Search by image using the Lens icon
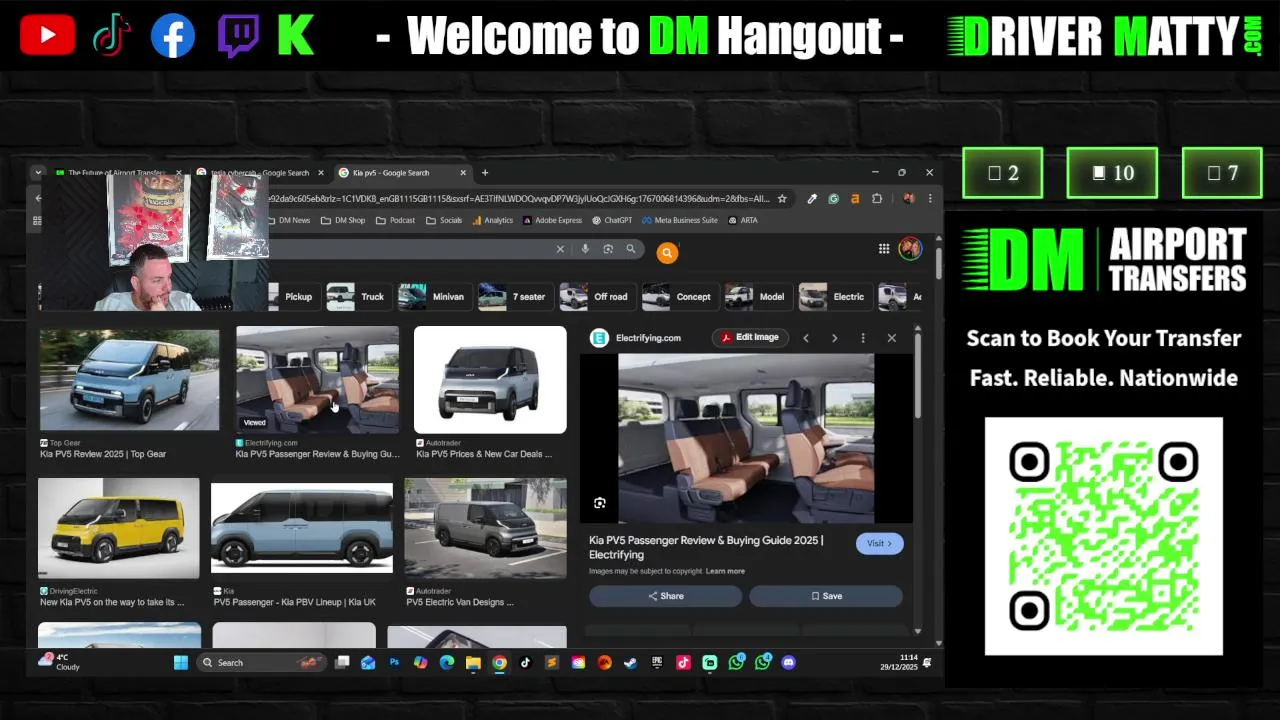 point(608,249)
